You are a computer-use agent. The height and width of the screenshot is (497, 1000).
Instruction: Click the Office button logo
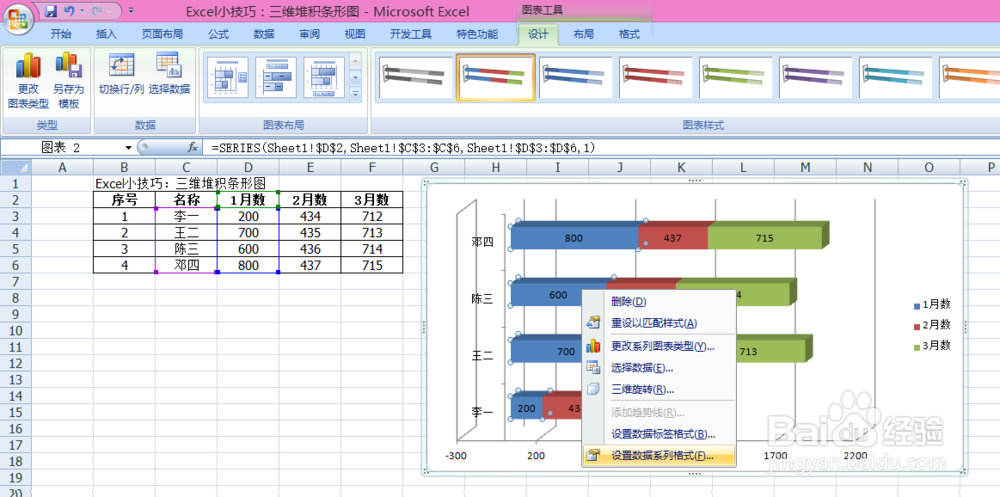[x=17, y=18]
